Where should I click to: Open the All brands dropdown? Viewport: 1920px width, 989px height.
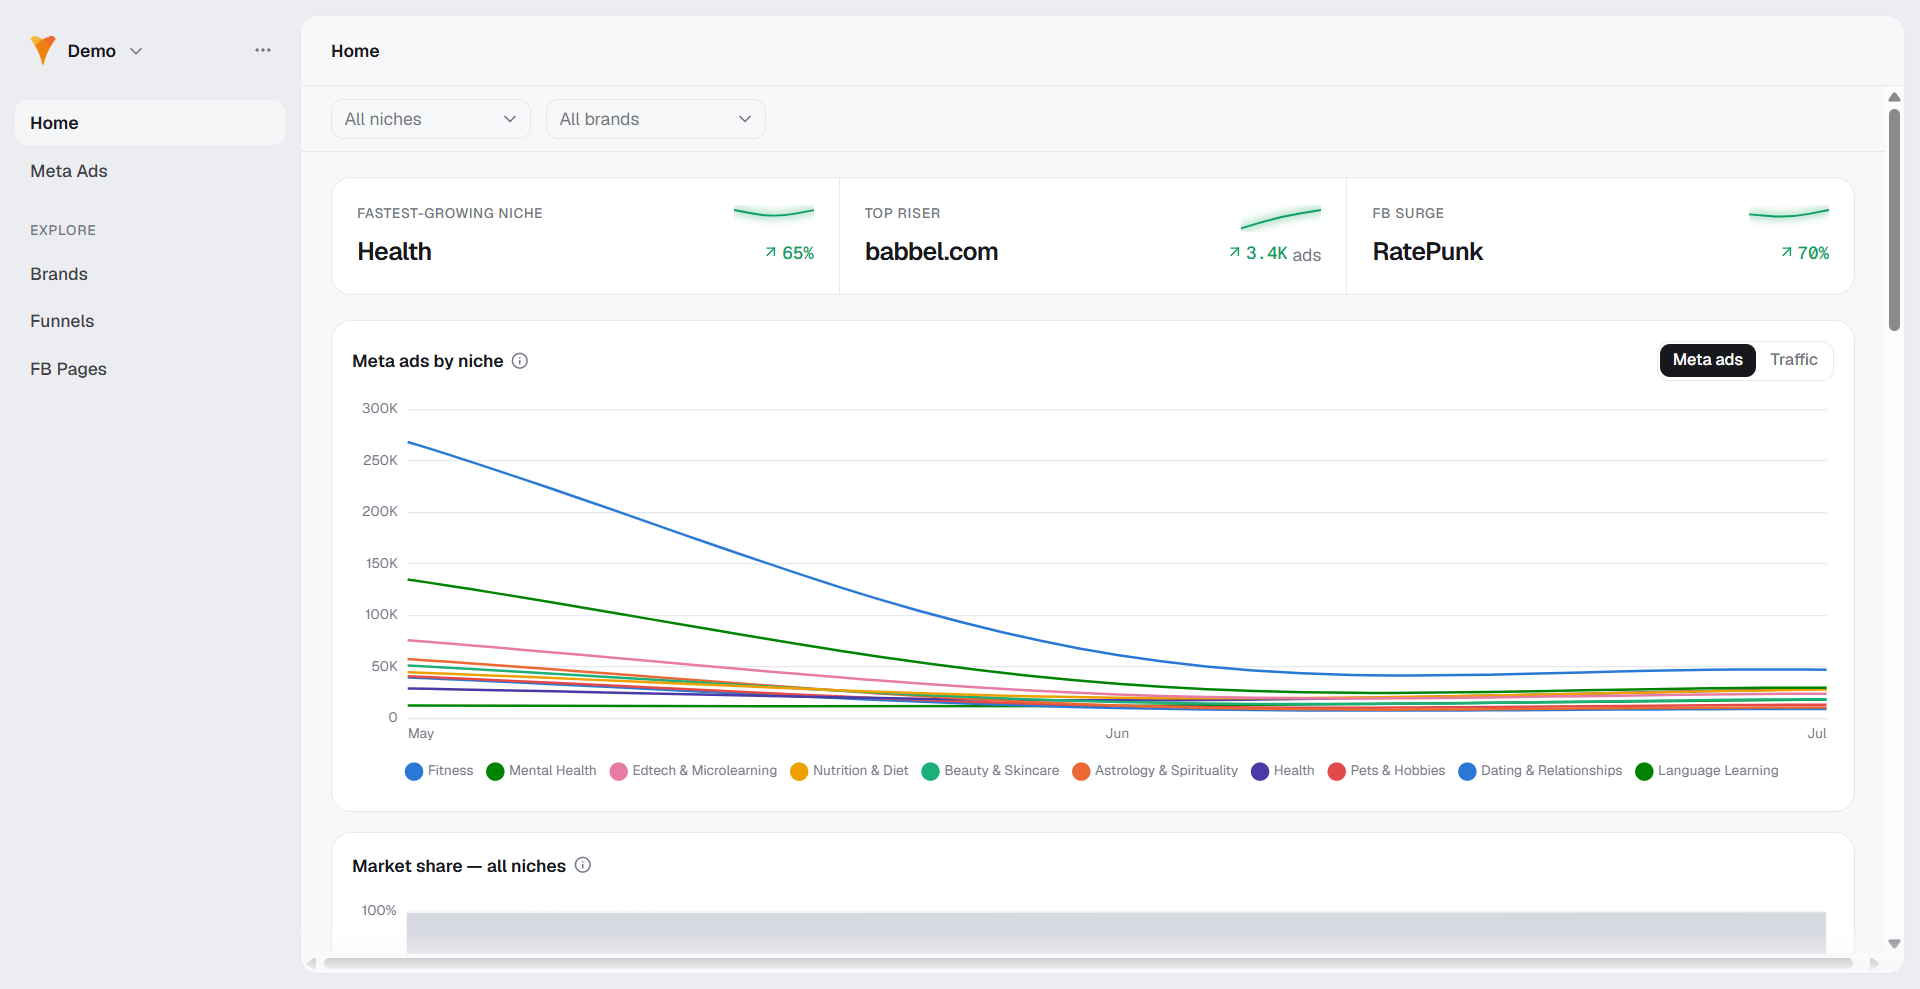(x=656, y=119)
